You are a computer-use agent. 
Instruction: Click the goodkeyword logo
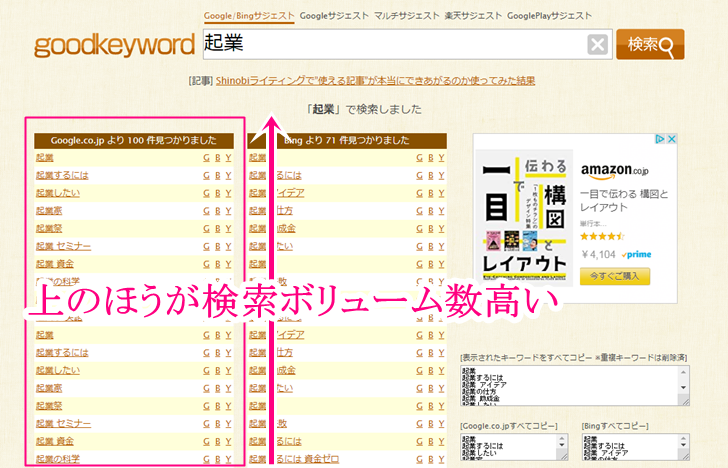(114, 46)
